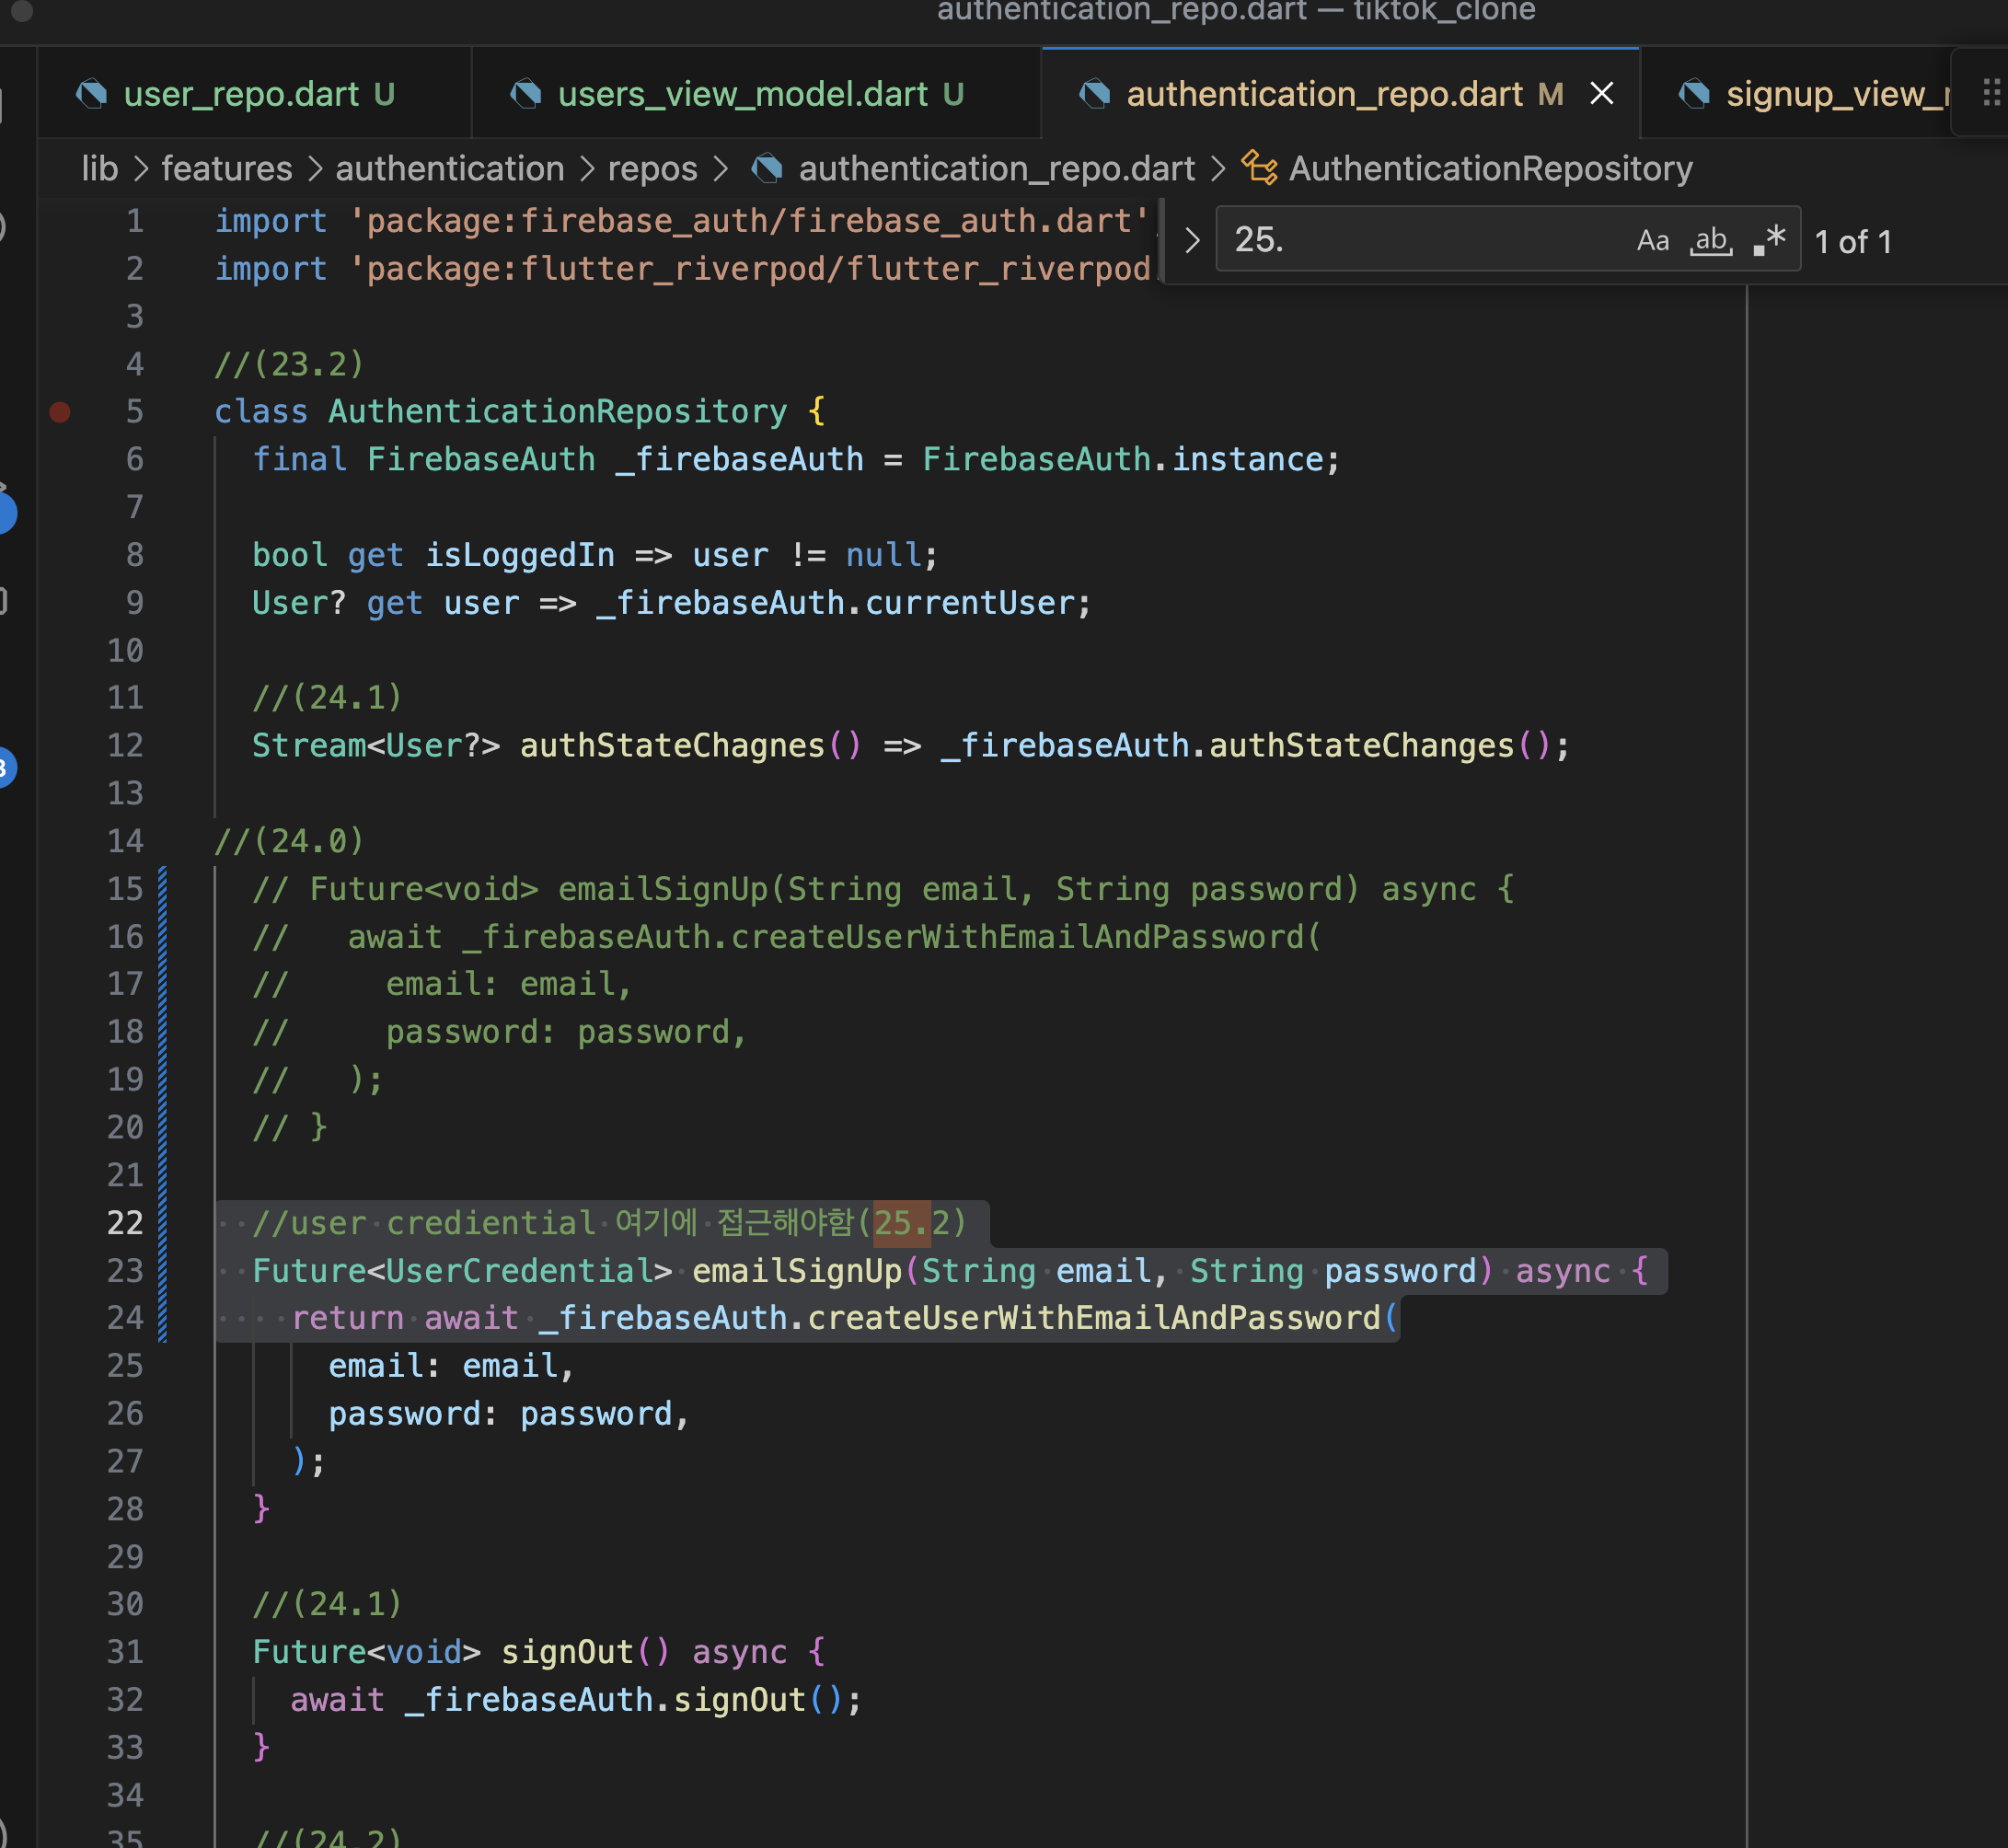This screenshot has width=2008, height=1848.
Task: Open the repos breadcrumb dropdown
Action: [652, 168]
